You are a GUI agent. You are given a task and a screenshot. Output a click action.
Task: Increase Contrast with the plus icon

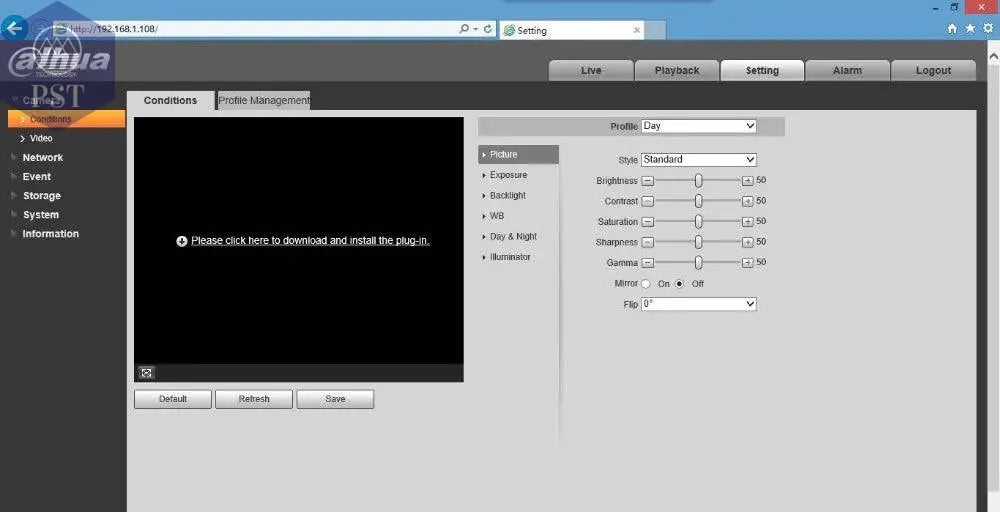tap(747, 201)
